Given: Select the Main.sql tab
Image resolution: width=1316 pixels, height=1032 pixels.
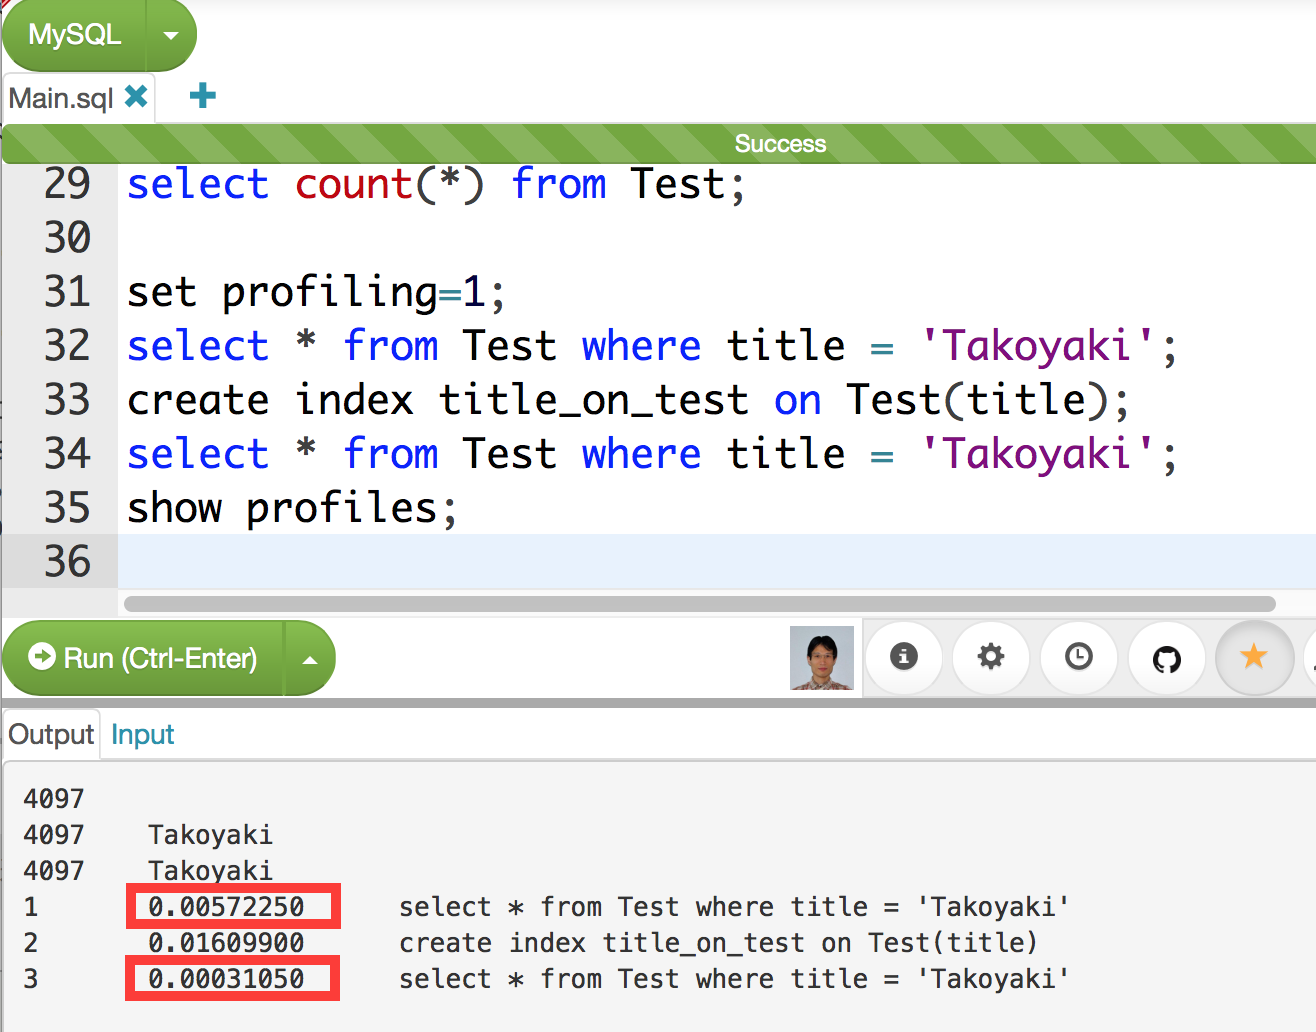Looking at the screenshot, I should click(60, 96).
